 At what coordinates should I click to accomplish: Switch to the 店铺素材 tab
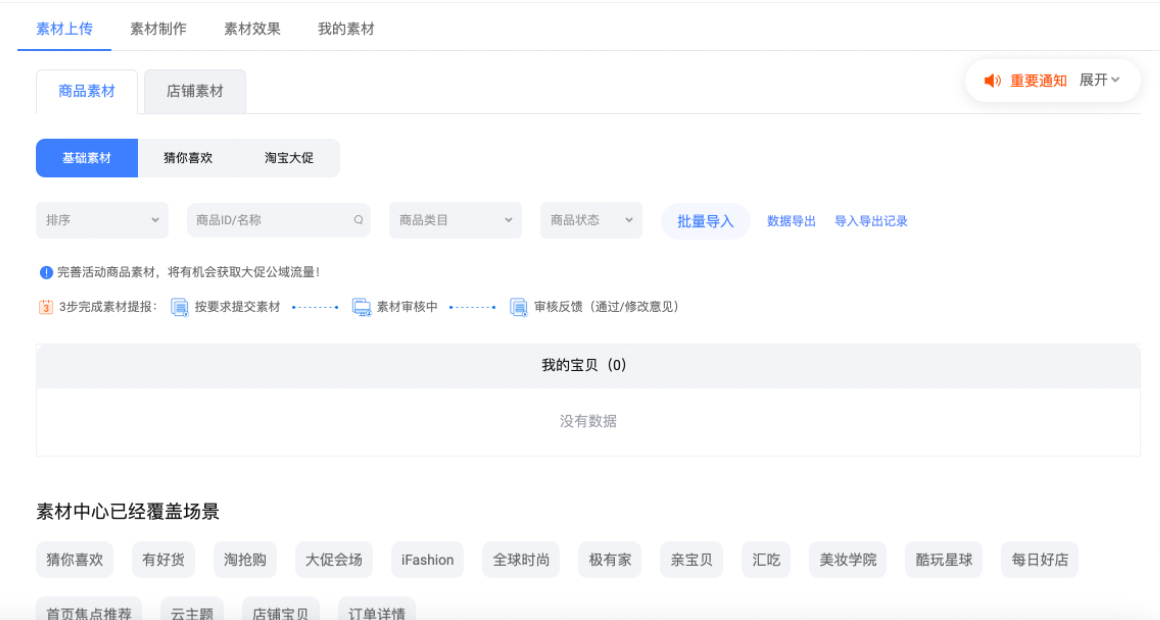(x=194, y=91)
